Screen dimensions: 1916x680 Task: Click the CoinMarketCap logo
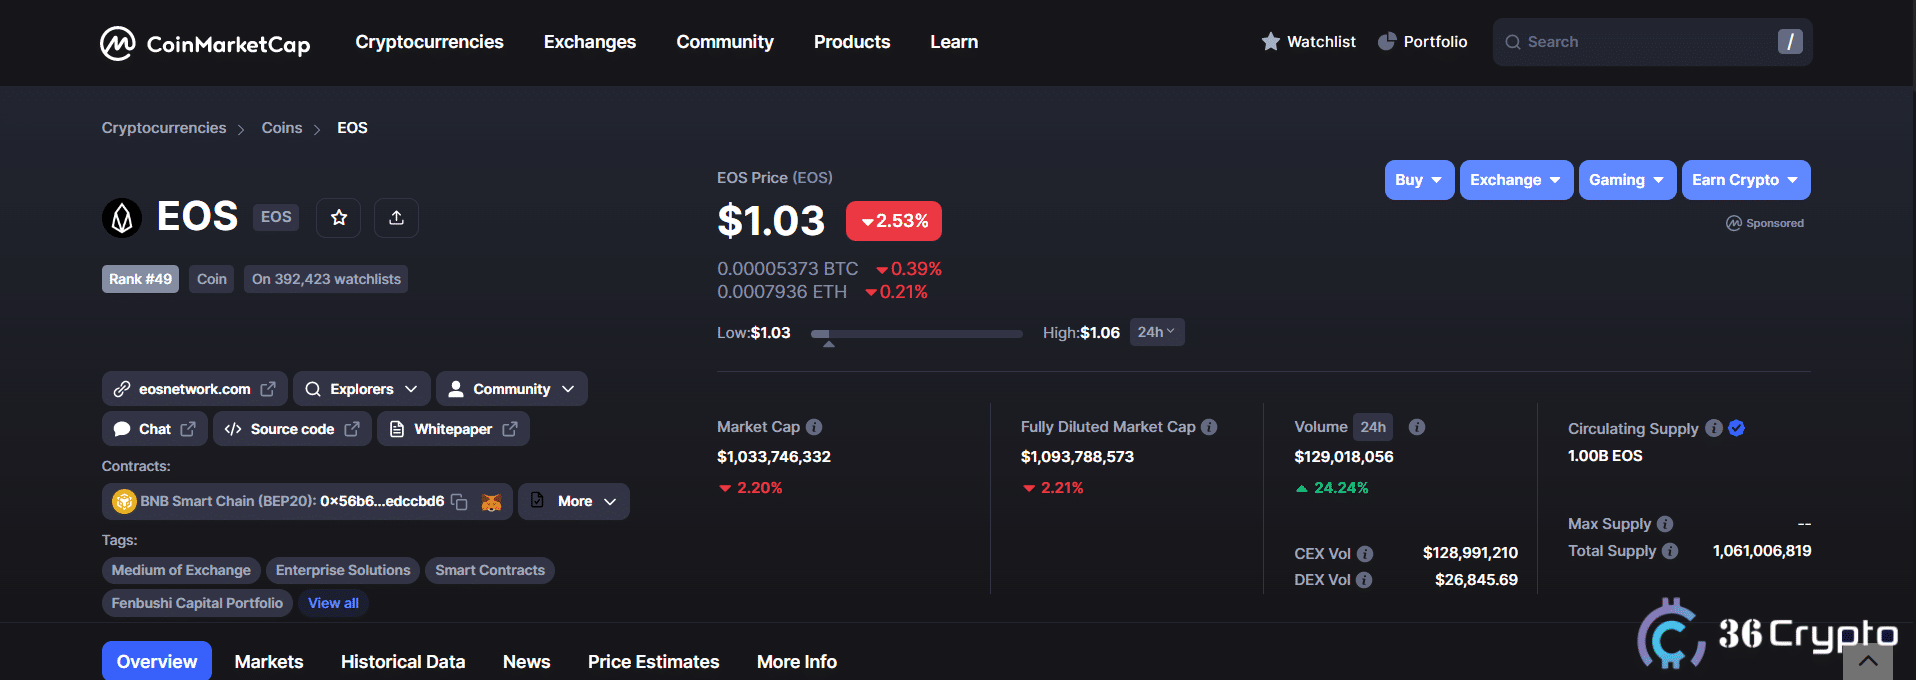point(205,43)
